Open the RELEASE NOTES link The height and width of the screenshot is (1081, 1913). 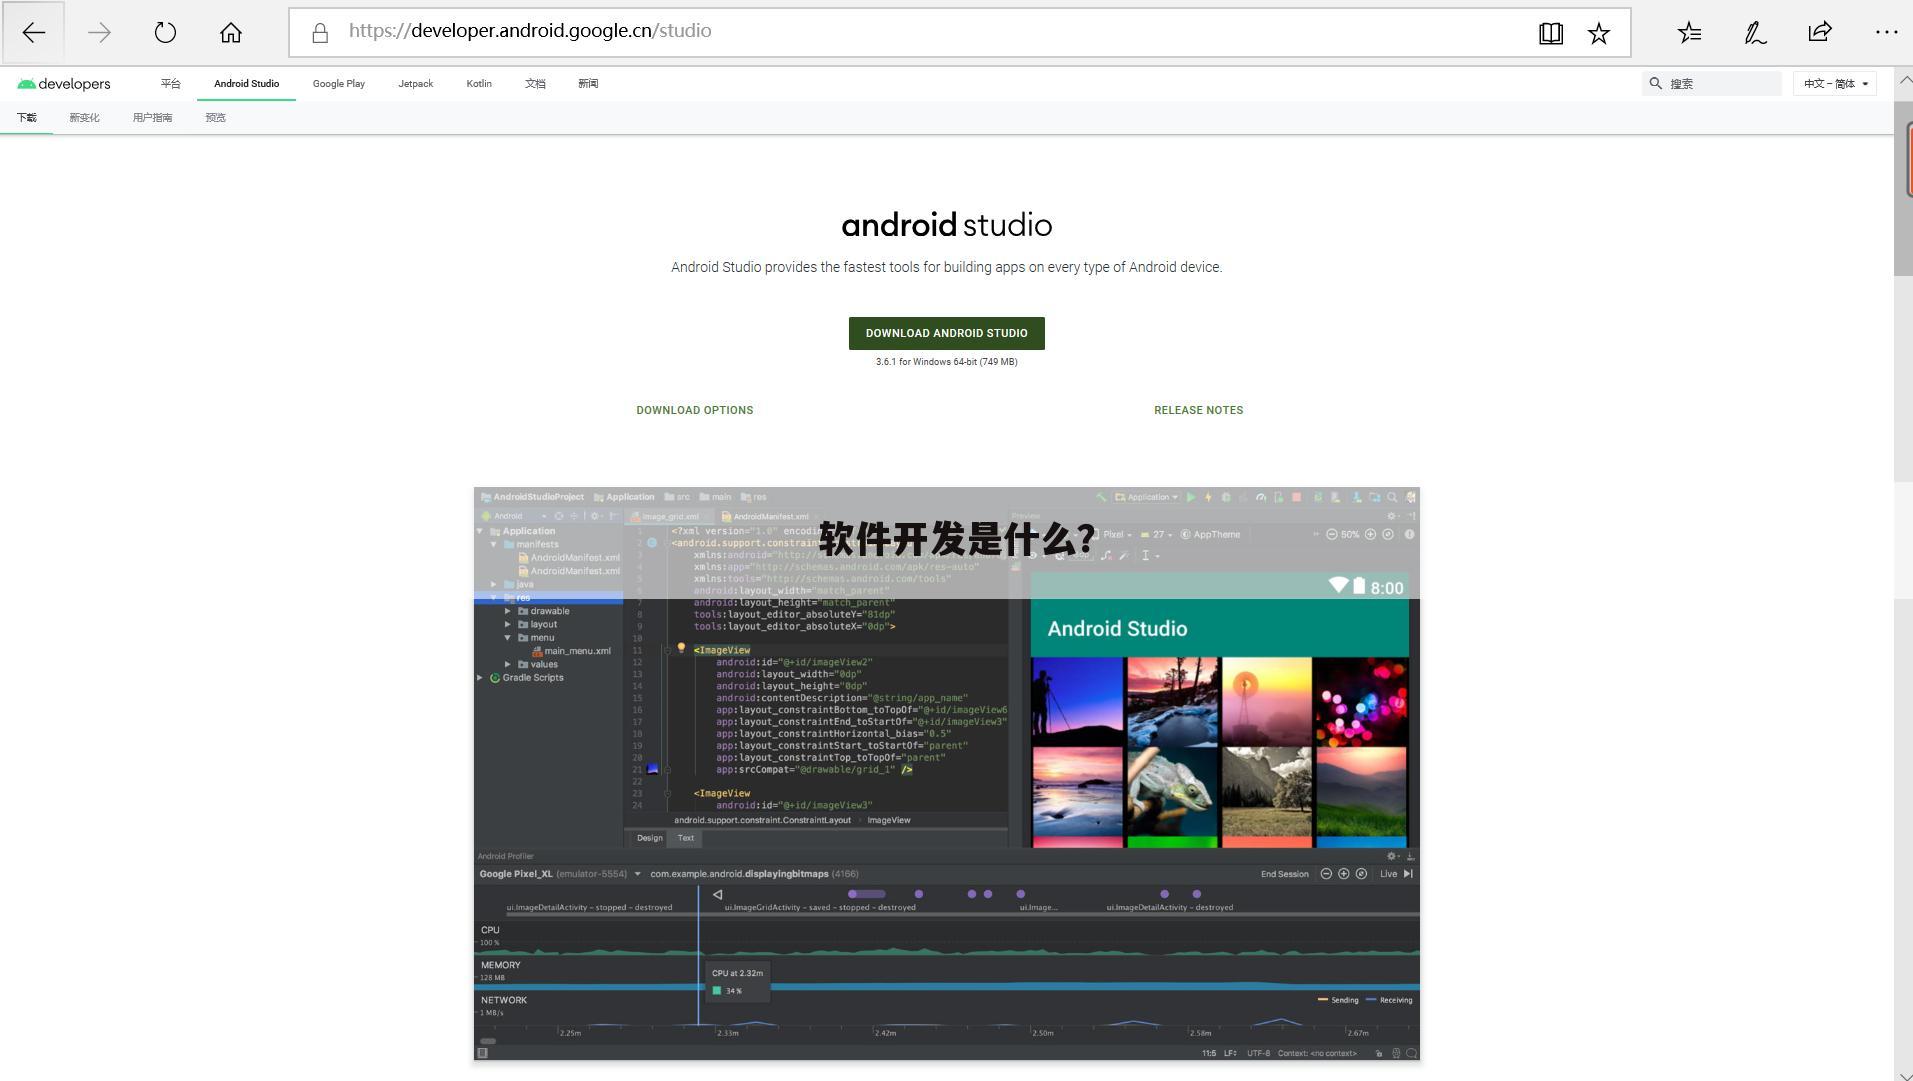1199,410
